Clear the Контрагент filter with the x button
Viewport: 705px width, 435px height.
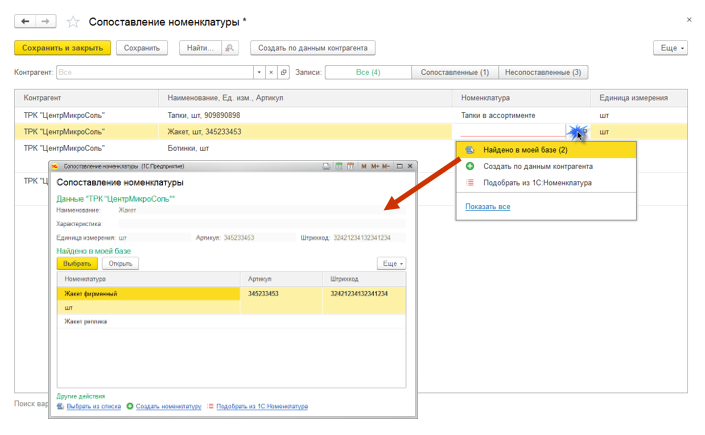point(271,72)
